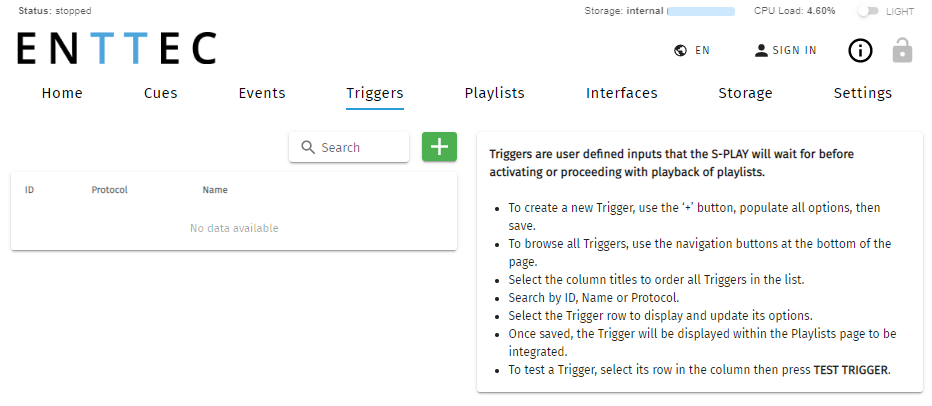
Task: Open the Storage tab
Action: [745, 93]
